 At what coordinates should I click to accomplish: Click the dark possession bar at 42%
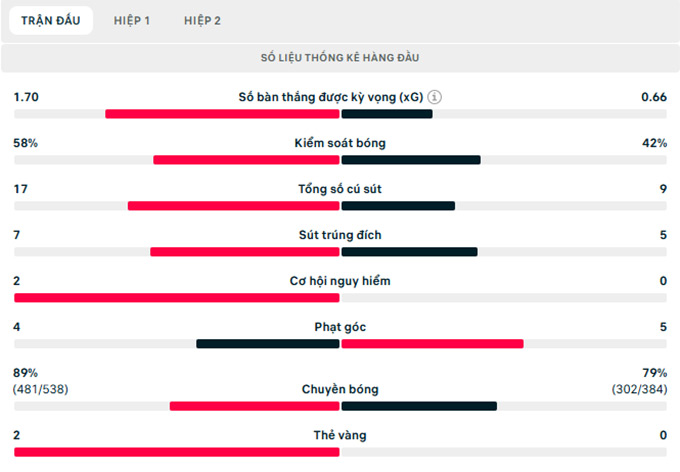click(411, 160)
